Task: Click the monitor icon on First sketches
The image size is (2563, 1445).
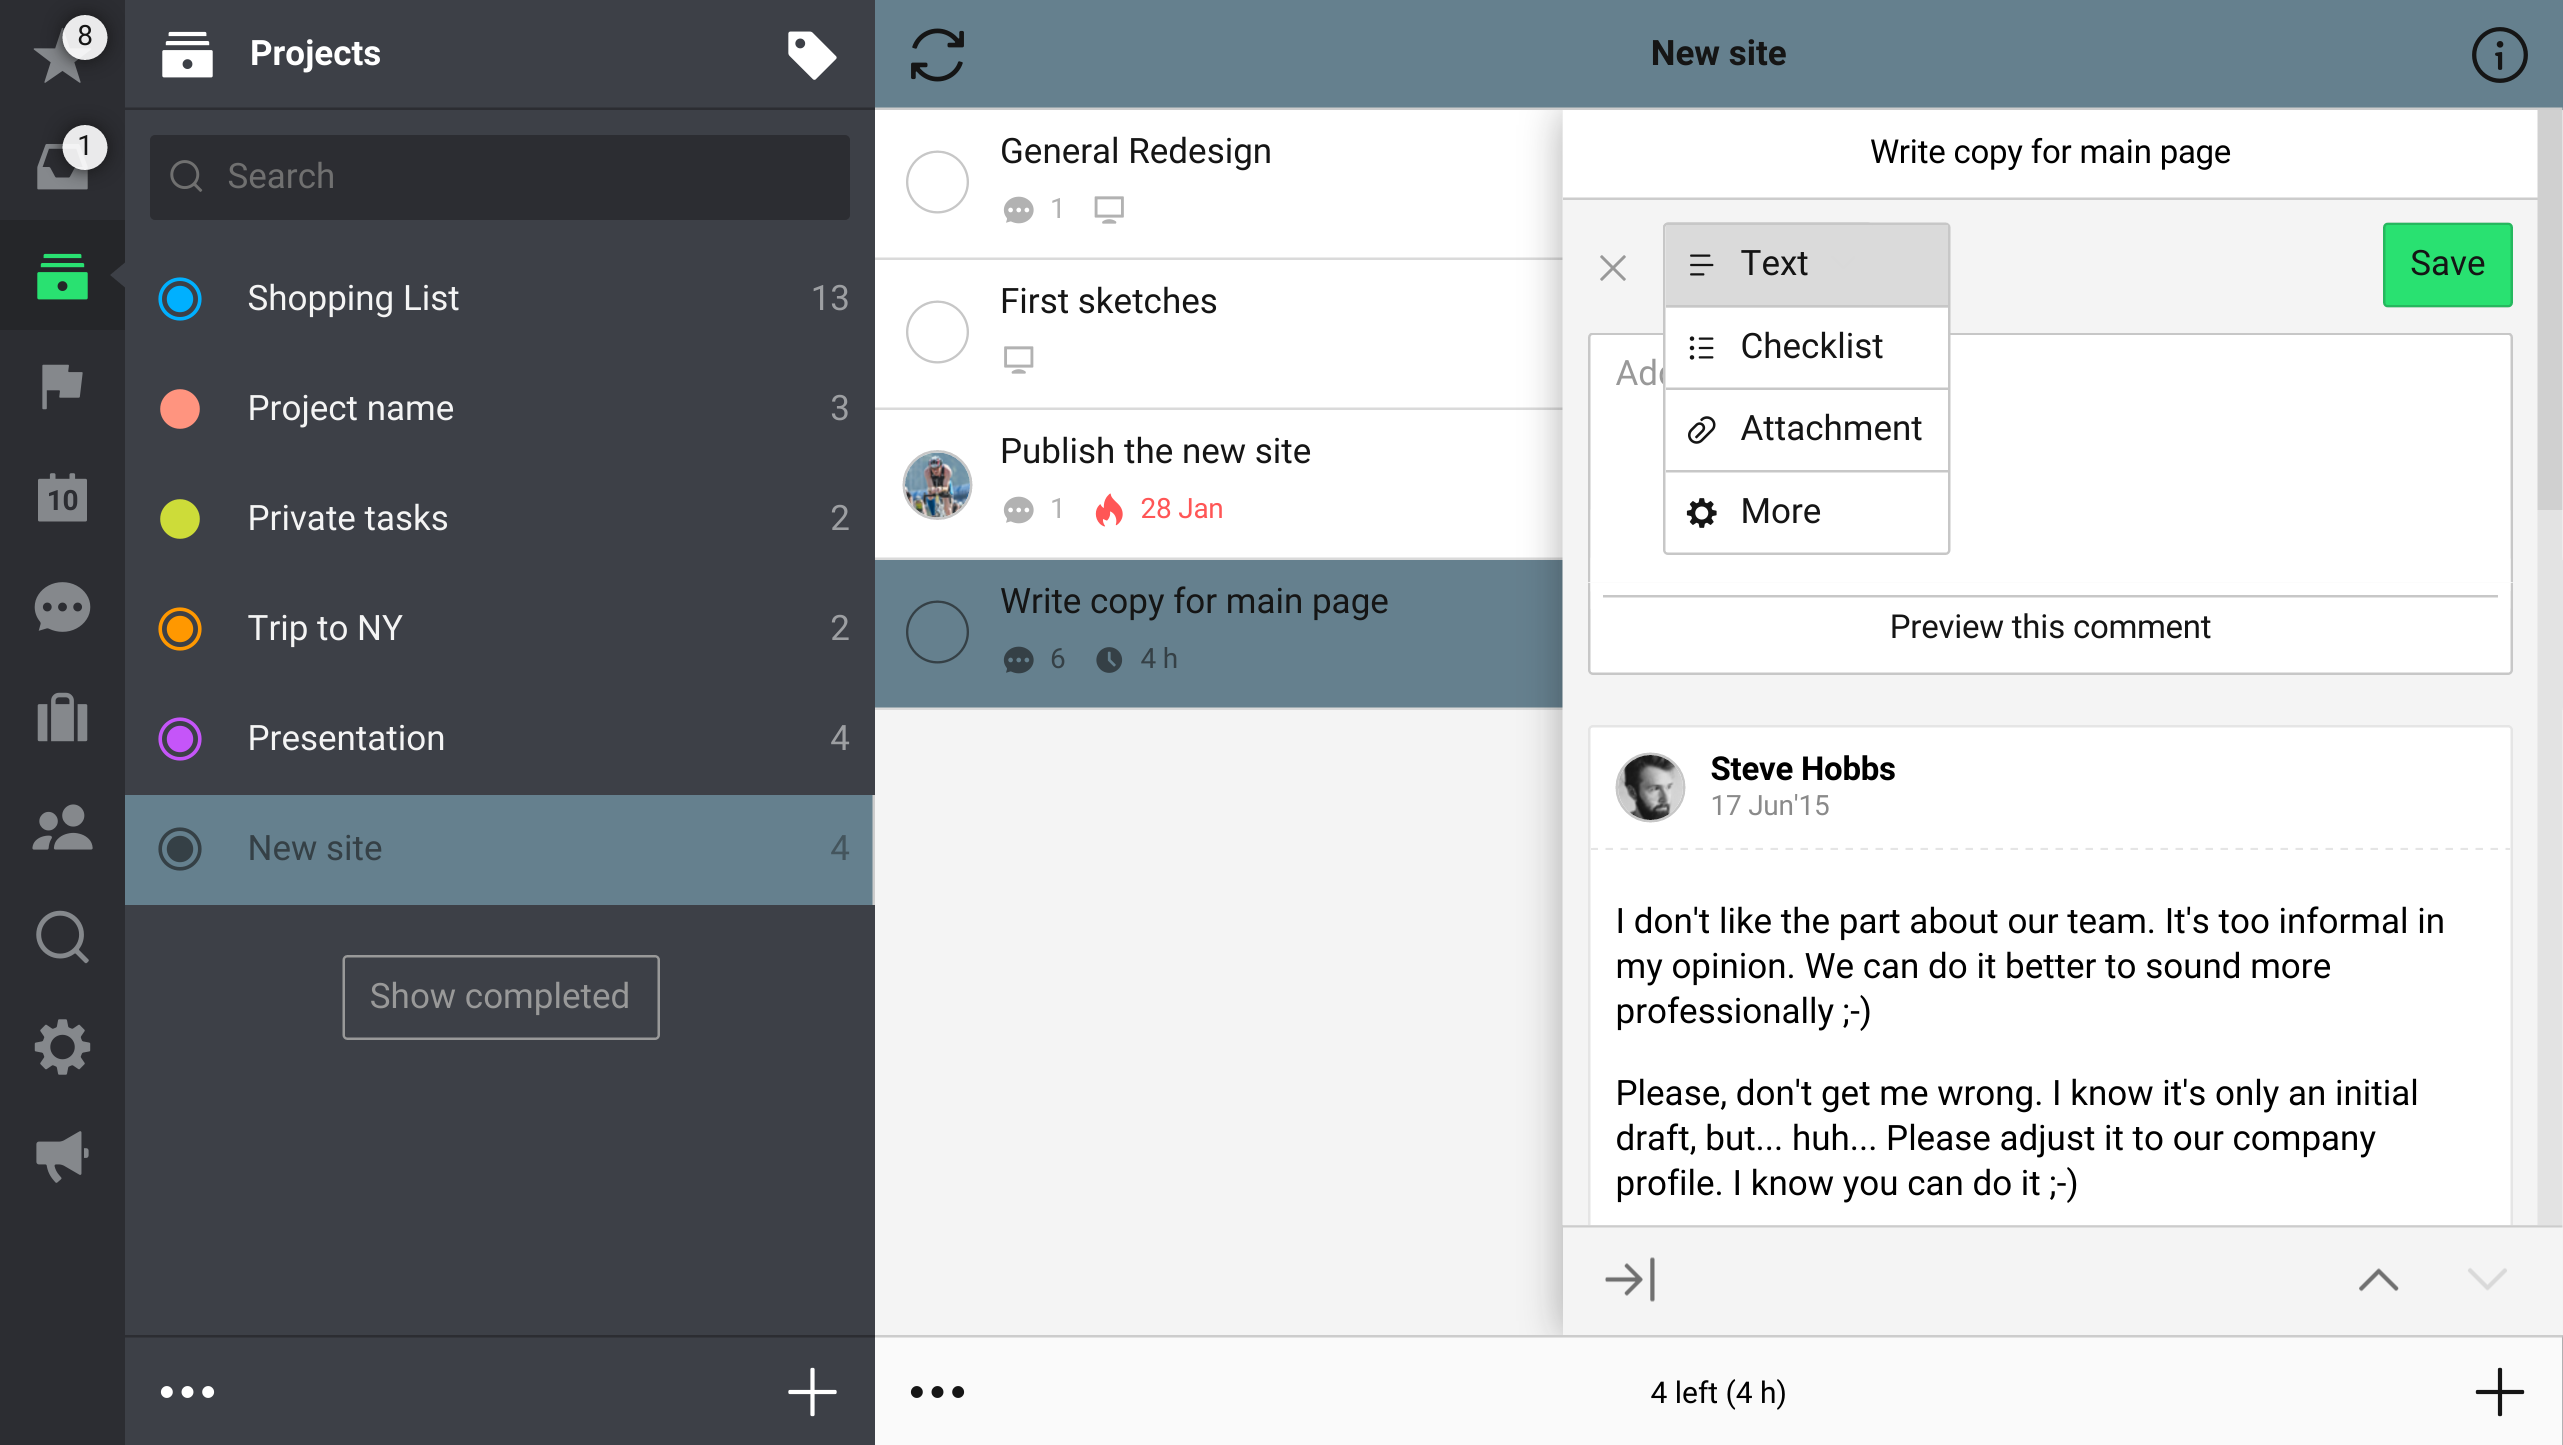Action: coord(1018,359)
